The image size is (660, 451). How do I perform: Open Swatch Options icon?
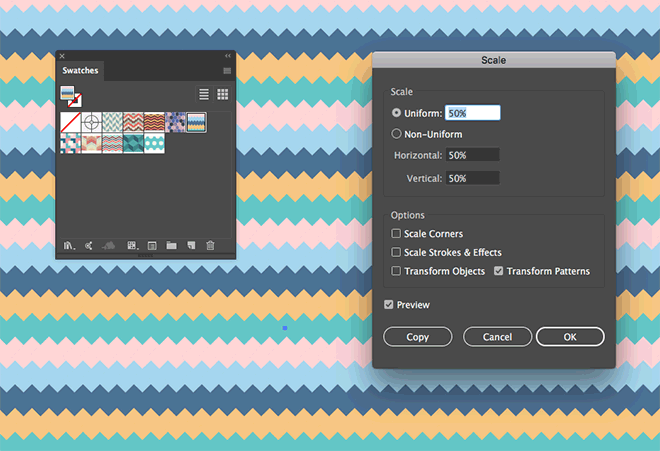152,246
